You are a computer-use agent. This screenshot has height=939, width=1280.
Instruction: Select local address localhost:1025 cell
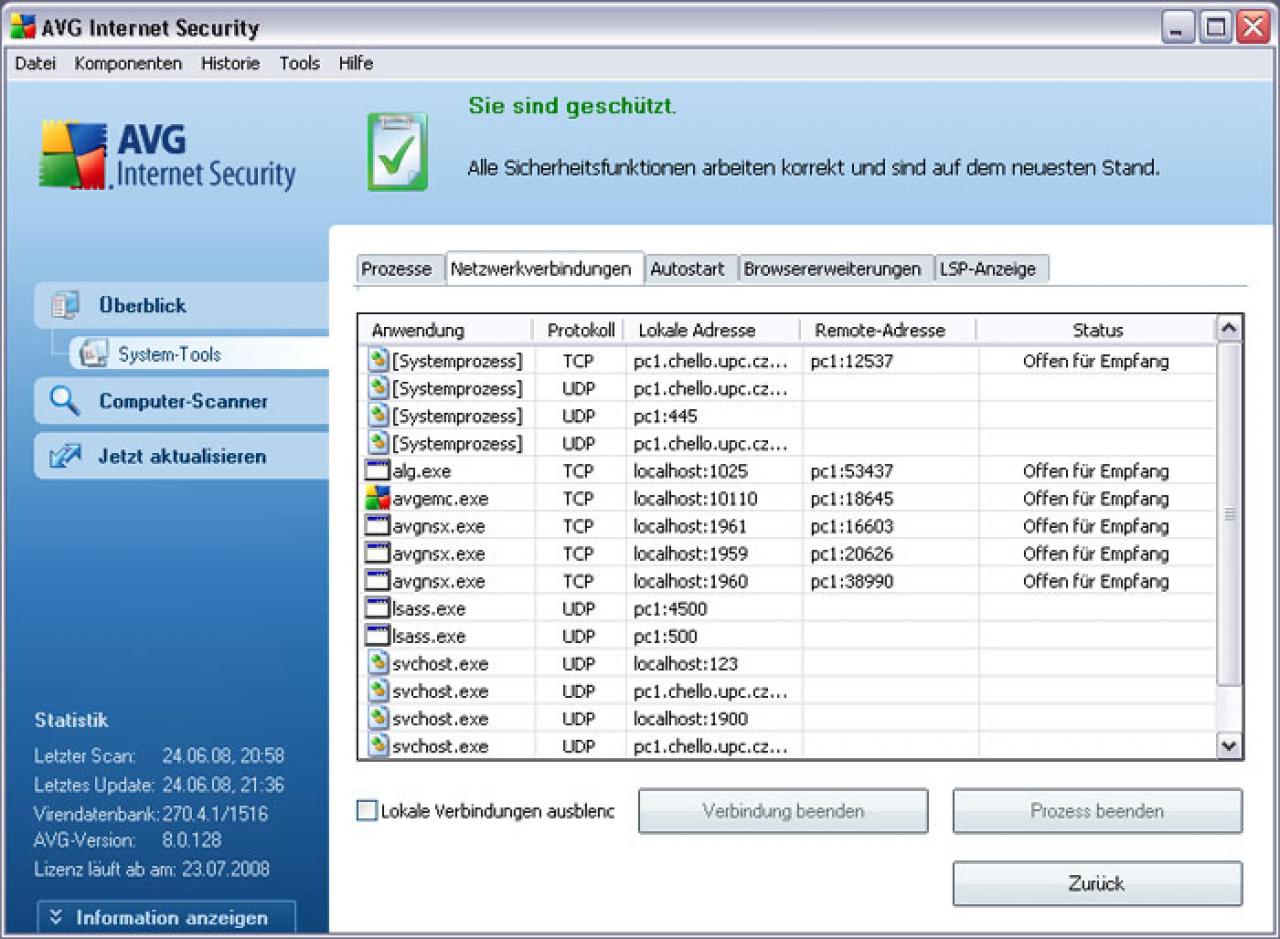713,471
